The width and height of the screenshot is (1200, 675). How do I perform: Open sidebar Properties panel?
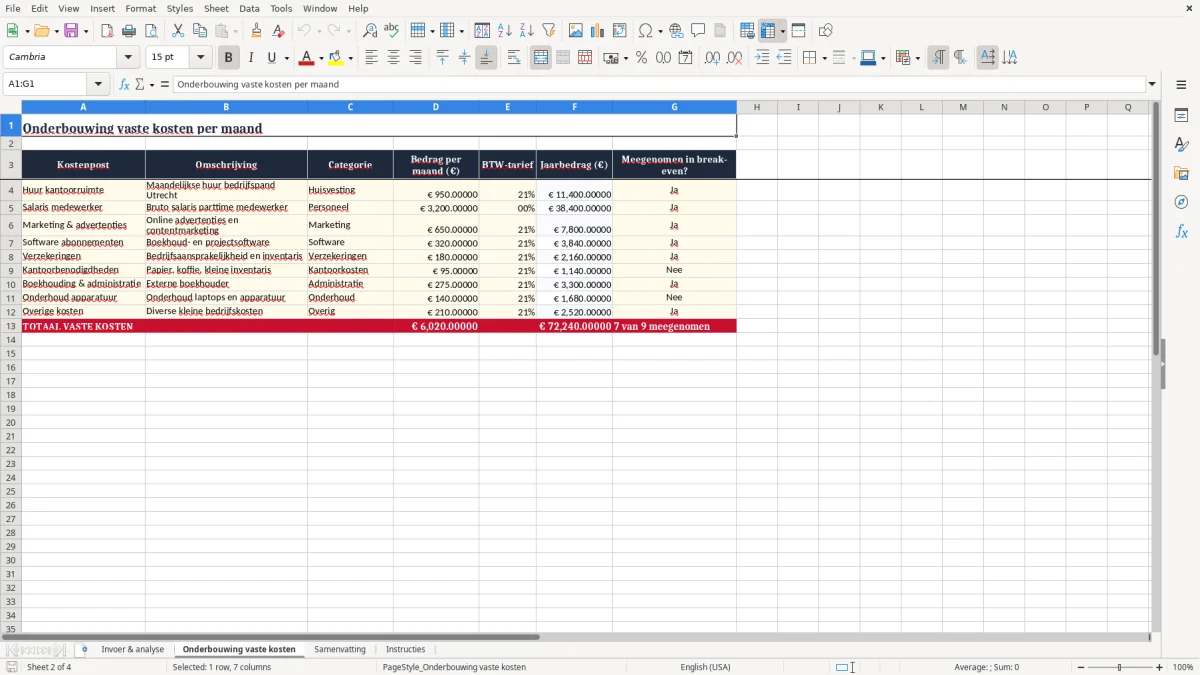(1181, 115)
